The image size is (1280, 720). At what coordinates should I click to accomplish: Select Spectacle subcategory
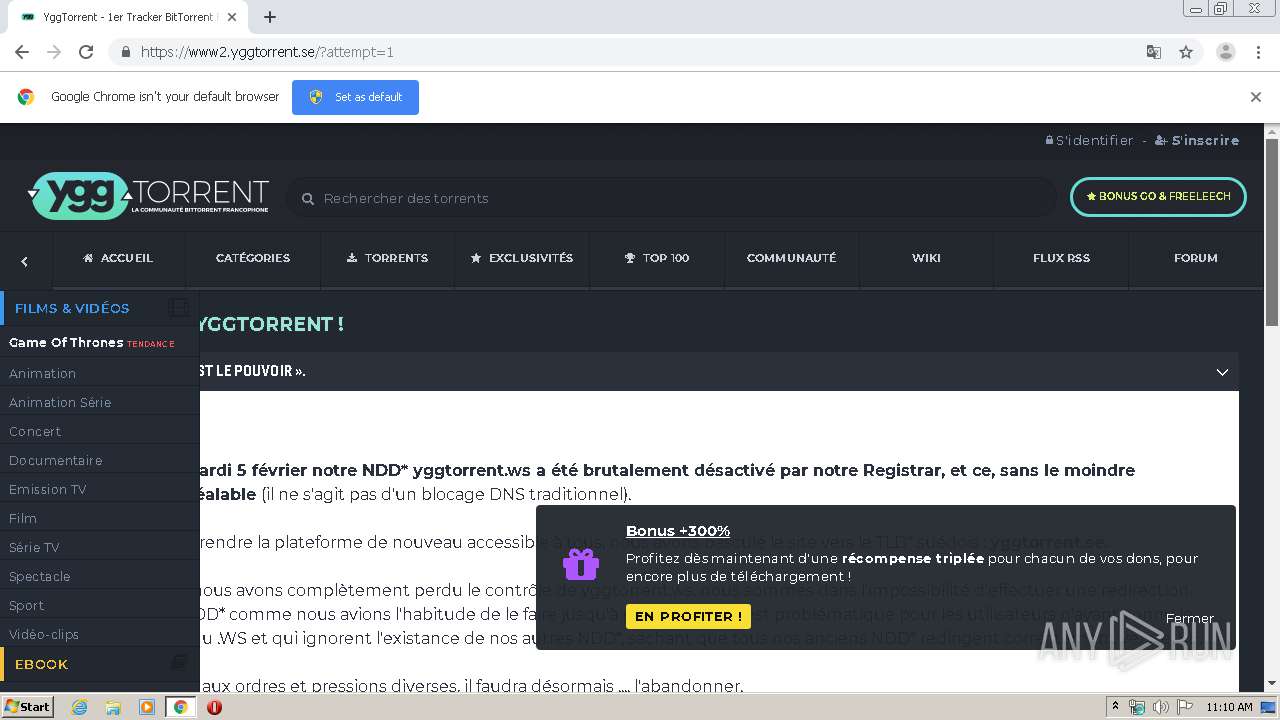point(39,576)
